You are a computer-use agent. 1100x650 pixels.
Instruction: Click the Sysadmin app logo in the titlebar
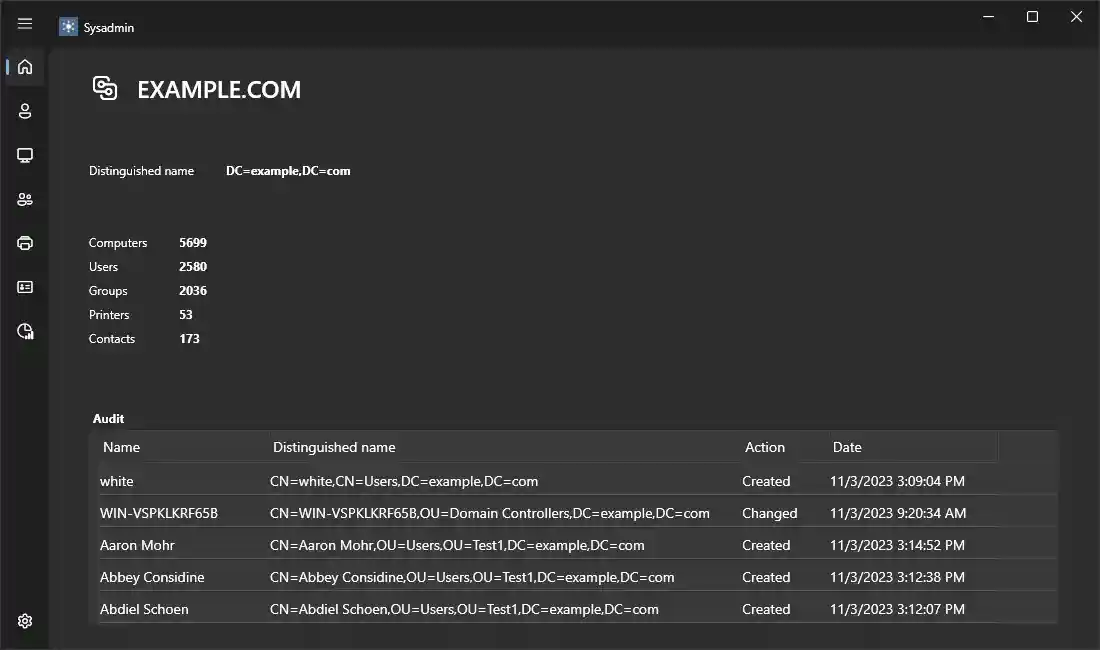[x=68, y=26]
